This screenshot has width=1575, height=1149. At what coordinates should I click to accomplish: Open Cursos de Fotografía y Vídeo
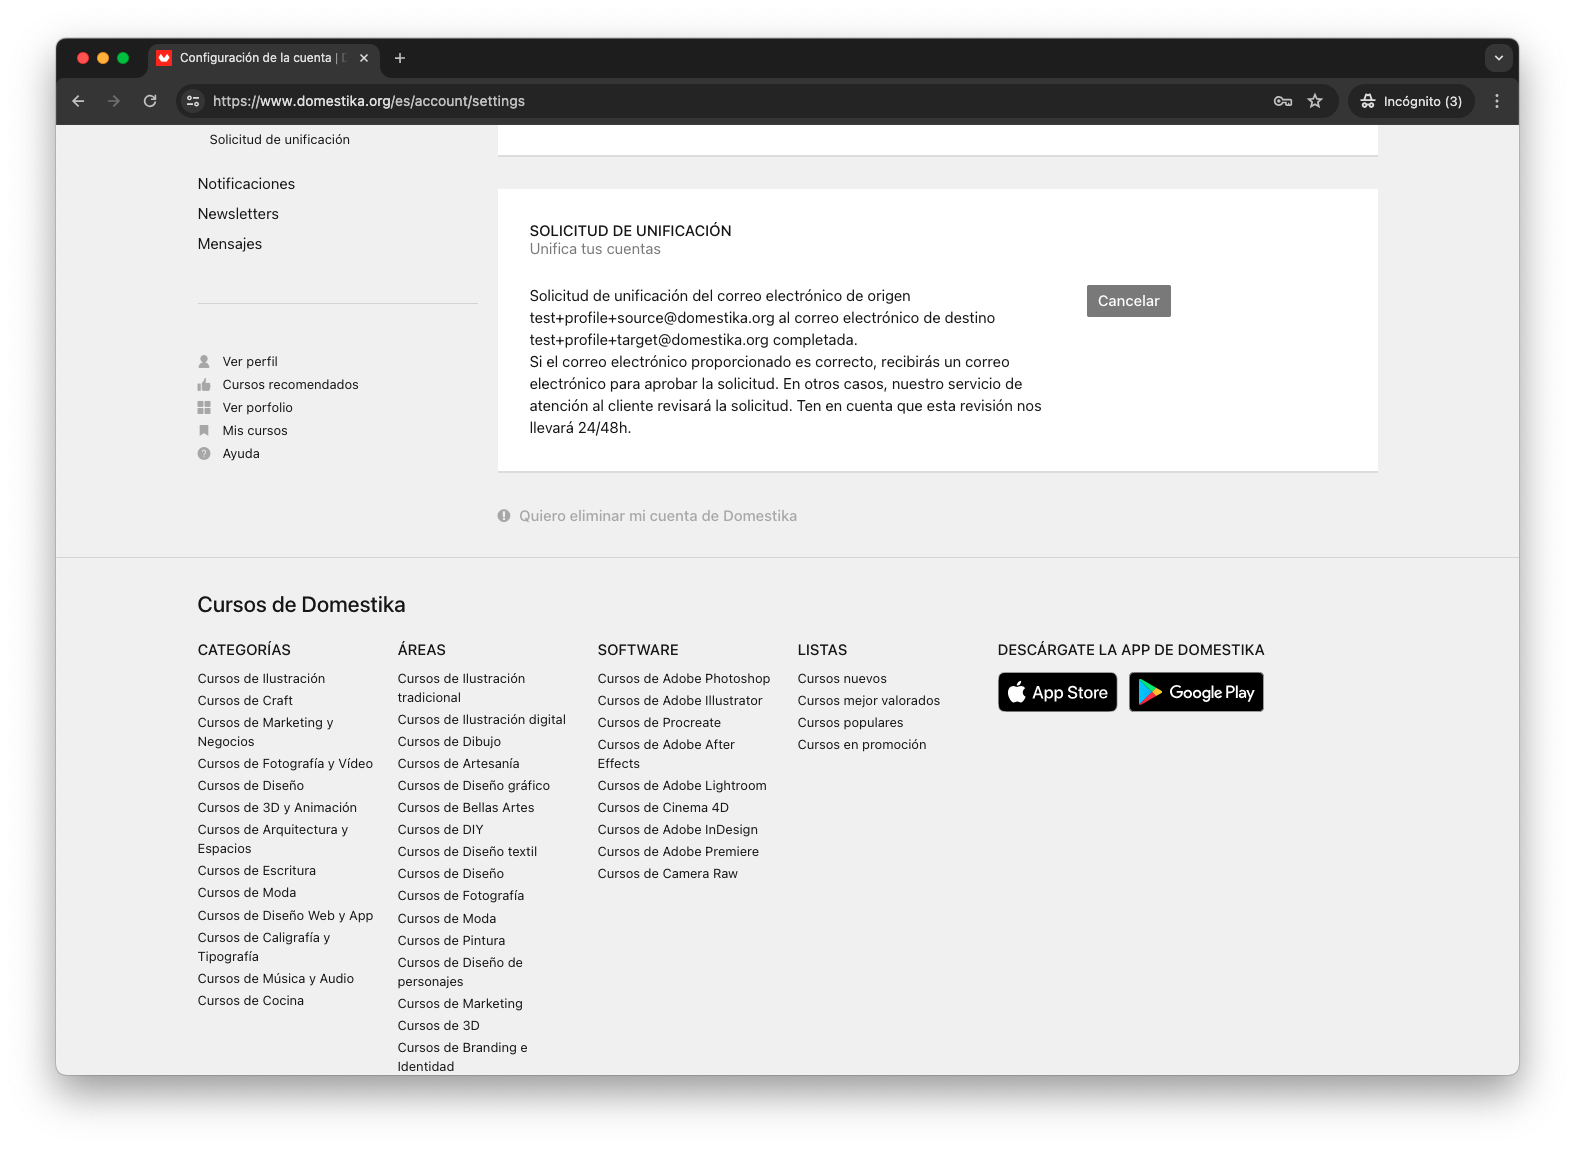tap(285, 764)
